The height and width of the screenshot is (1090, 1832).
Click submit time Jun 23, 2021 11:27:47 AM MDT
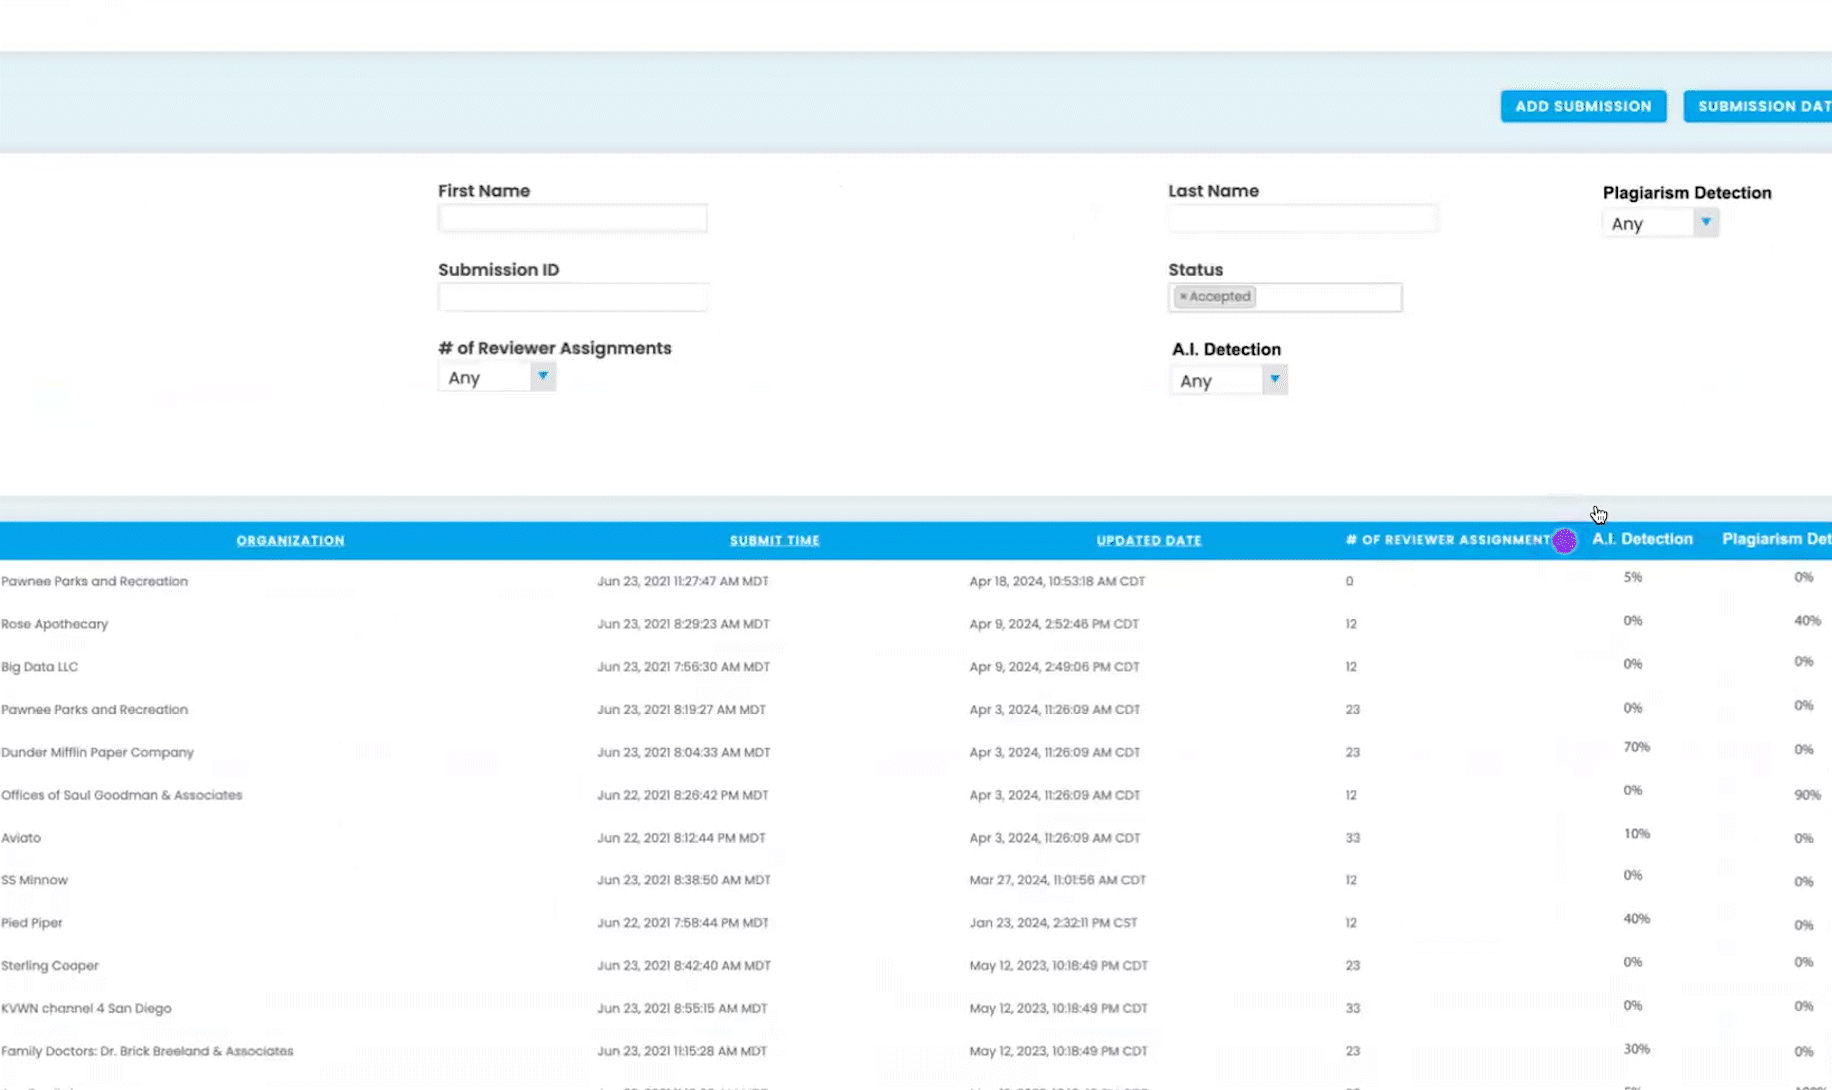682,581
